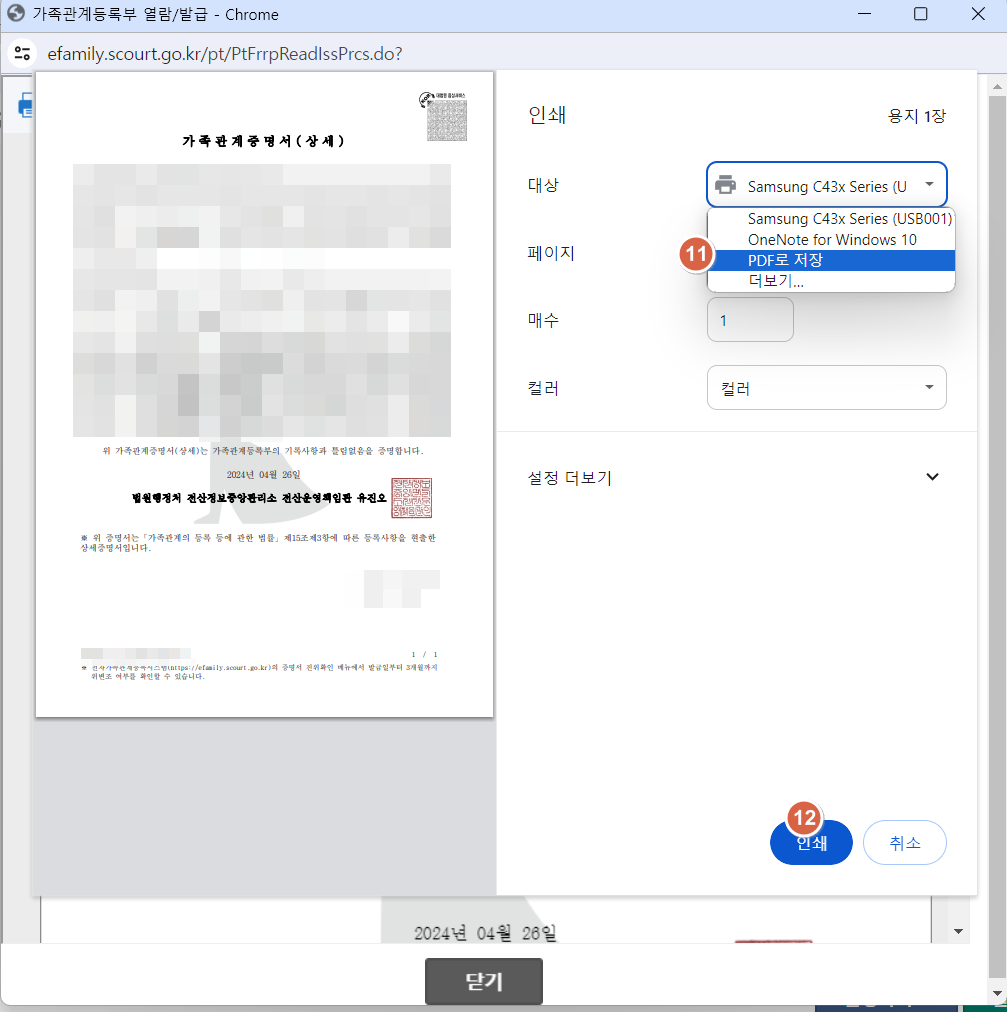Click the blue printer icon behind the dialog
This screenshot has height=1012, width=1007.
pyautogui.click(x=26, y=105)
